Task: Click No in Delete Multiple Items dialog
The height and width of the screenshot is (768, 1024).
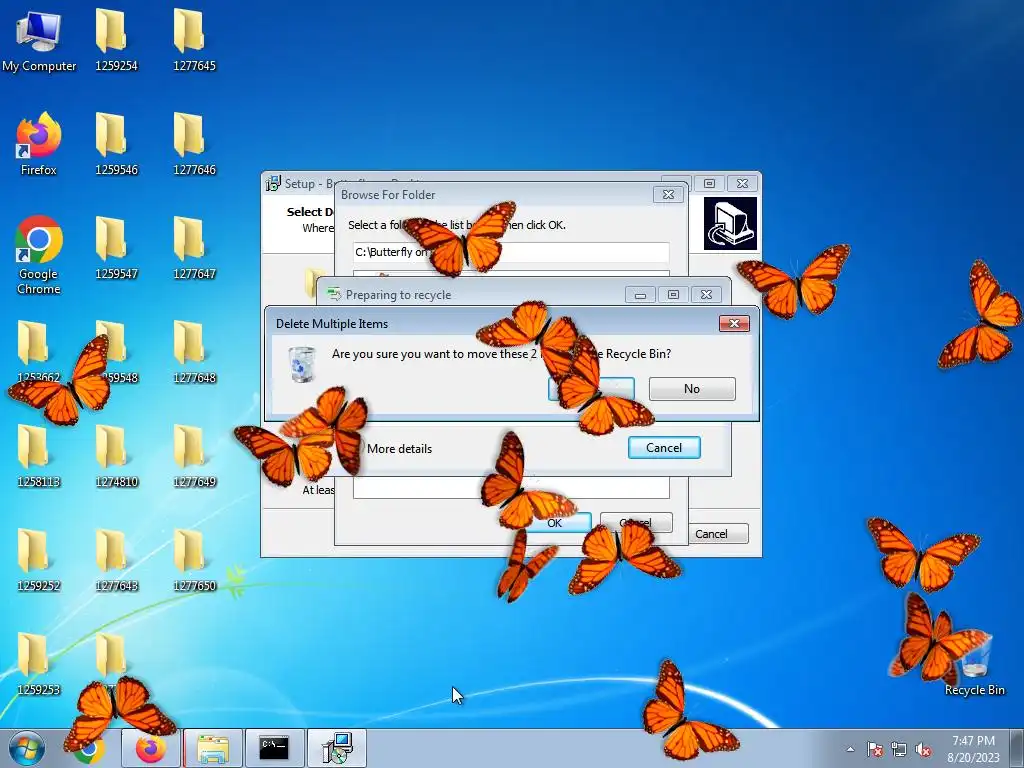Action: [x=692, y=389]
